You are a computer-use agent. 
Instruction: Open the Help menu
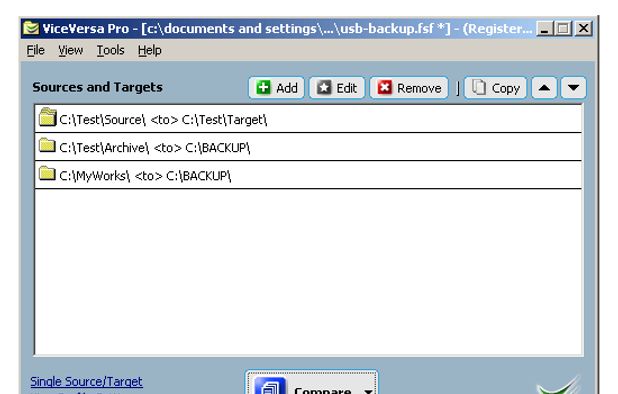coord(150,50)
